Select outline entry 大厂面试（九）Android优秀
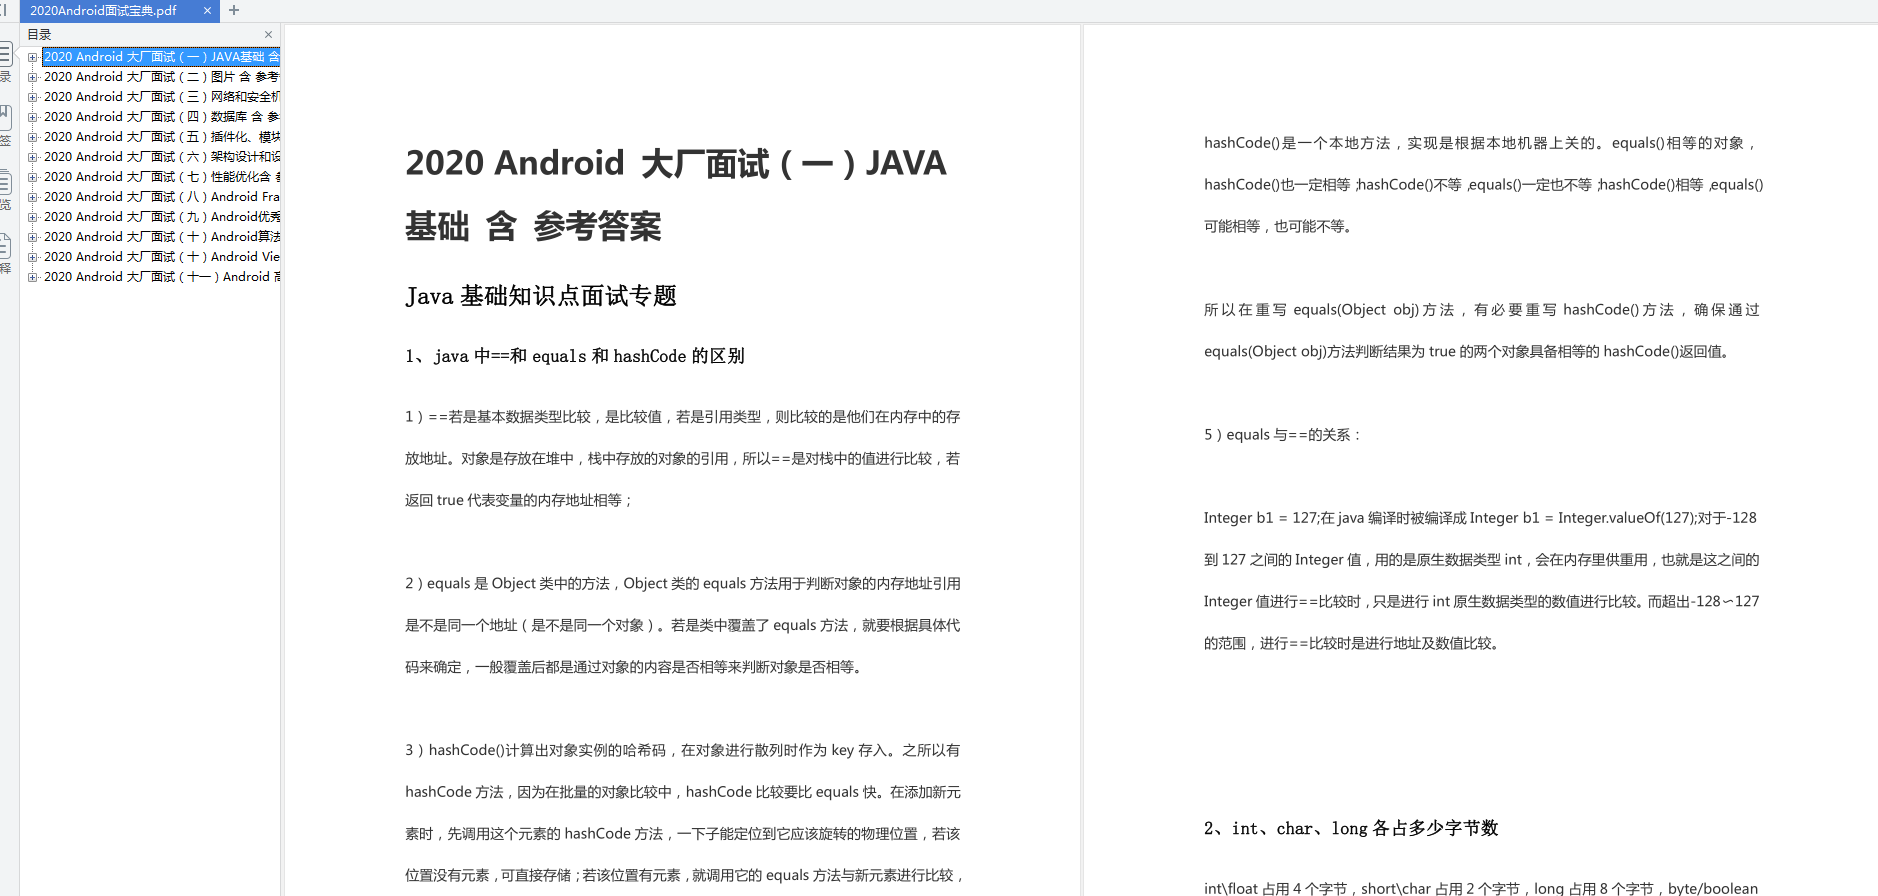 [161, 217]
